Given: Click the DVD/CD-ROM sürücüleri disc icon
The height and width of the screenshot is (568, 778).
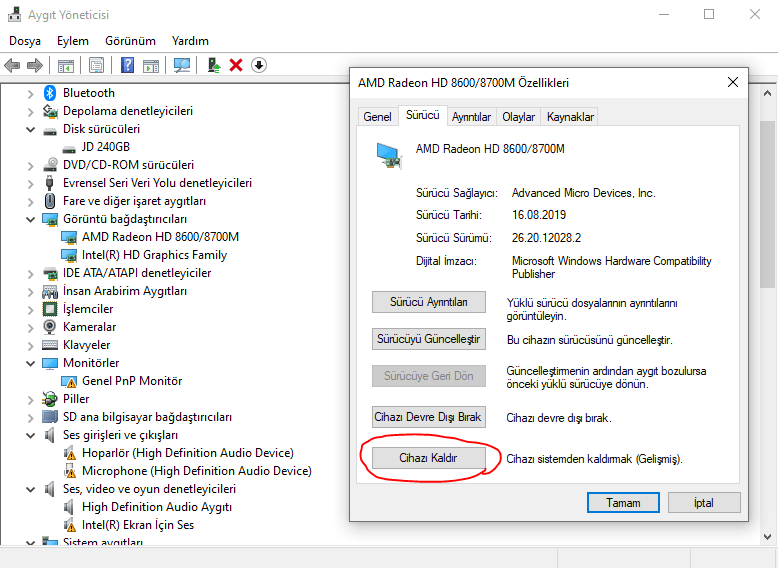Looking at the screenshot, I should click(50, 165).
